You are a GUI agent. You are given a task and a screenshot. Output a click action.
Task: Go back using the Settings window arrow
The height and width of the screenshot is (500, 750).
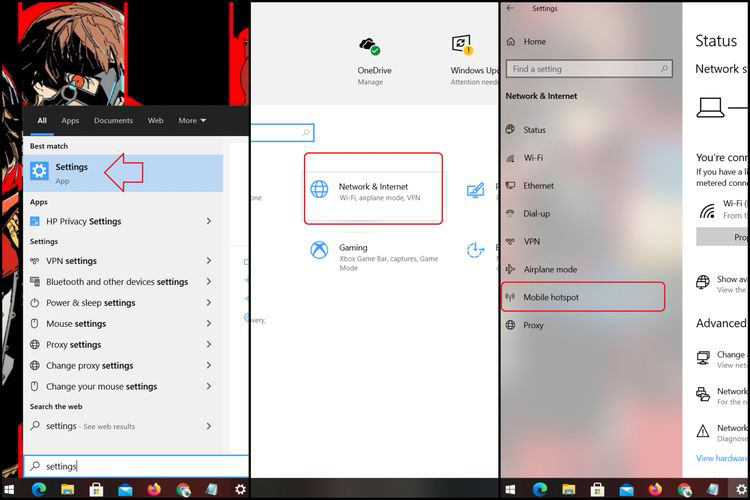pos(510,8)
